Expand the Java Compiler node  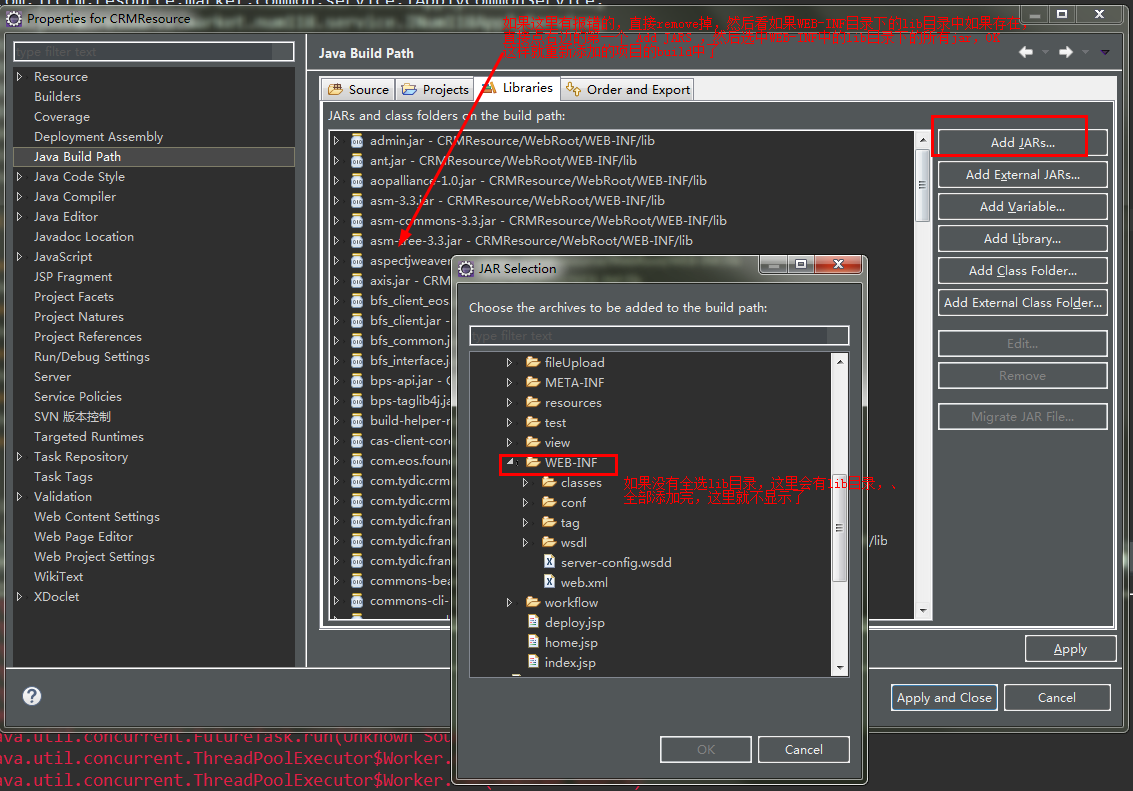pos(20,196)
